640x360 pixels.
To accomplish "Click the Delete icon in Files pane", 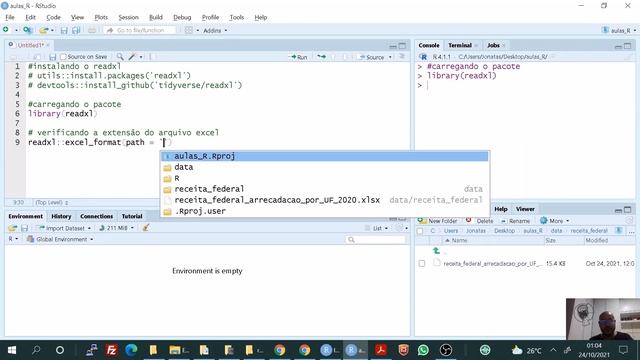I will 469,220.
